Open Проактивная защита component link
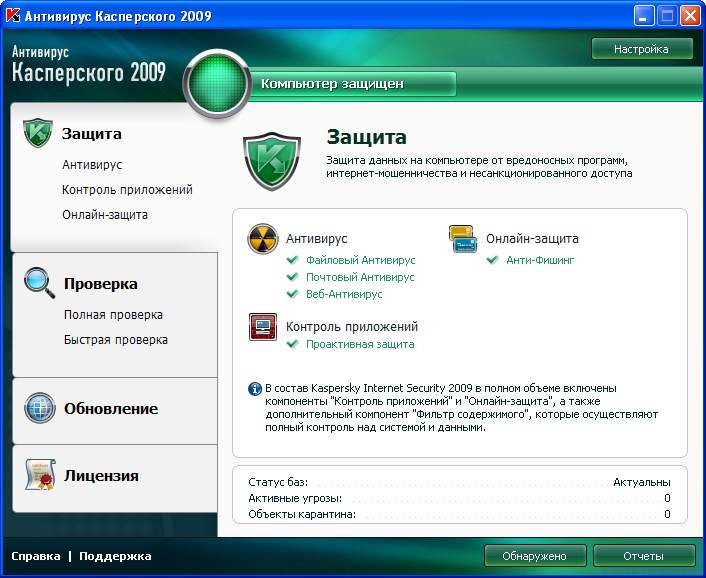The height and width of the screenshot is (578, 706). pyautogui.click(x=360, y=344)
